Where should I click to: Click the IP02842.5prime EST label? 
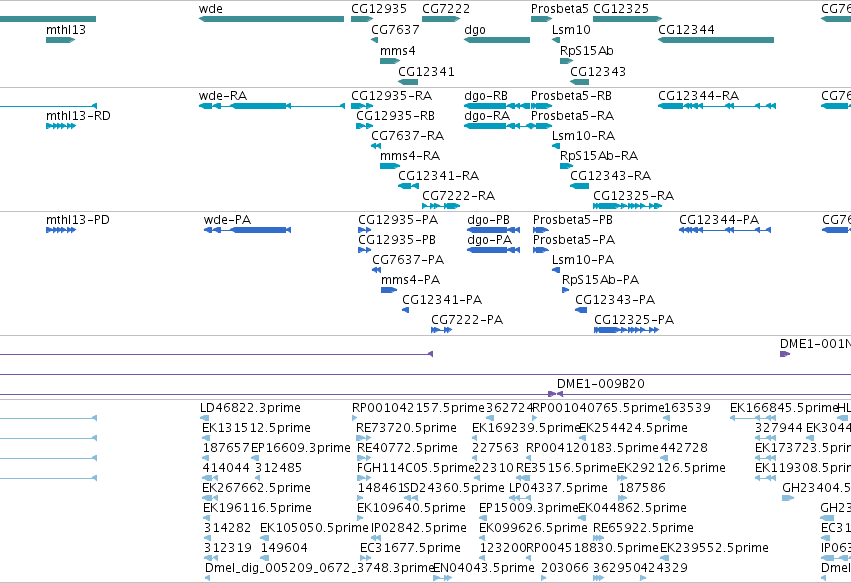pos(419,528)
